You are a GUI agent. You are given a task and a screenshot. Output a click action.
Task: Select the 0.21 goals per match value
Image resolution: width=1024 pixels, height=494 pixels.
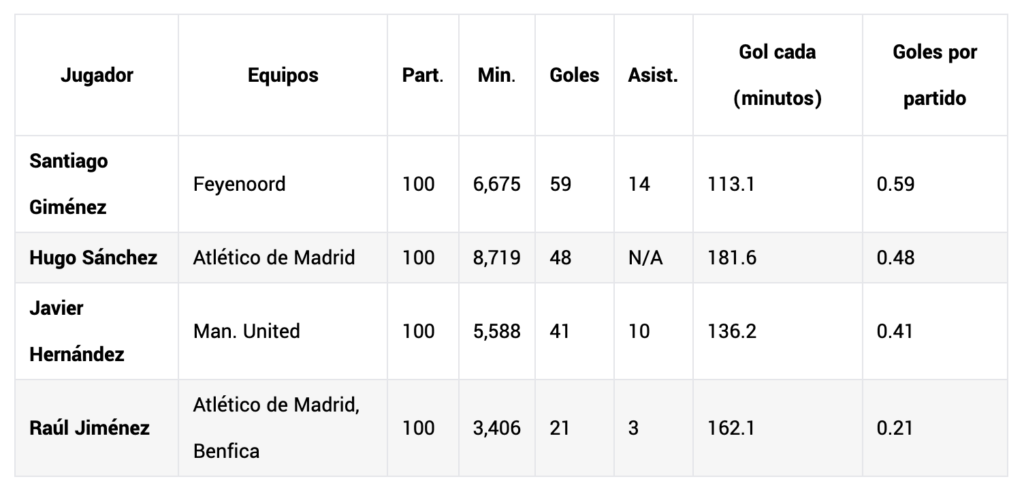(x=895, y=428)
